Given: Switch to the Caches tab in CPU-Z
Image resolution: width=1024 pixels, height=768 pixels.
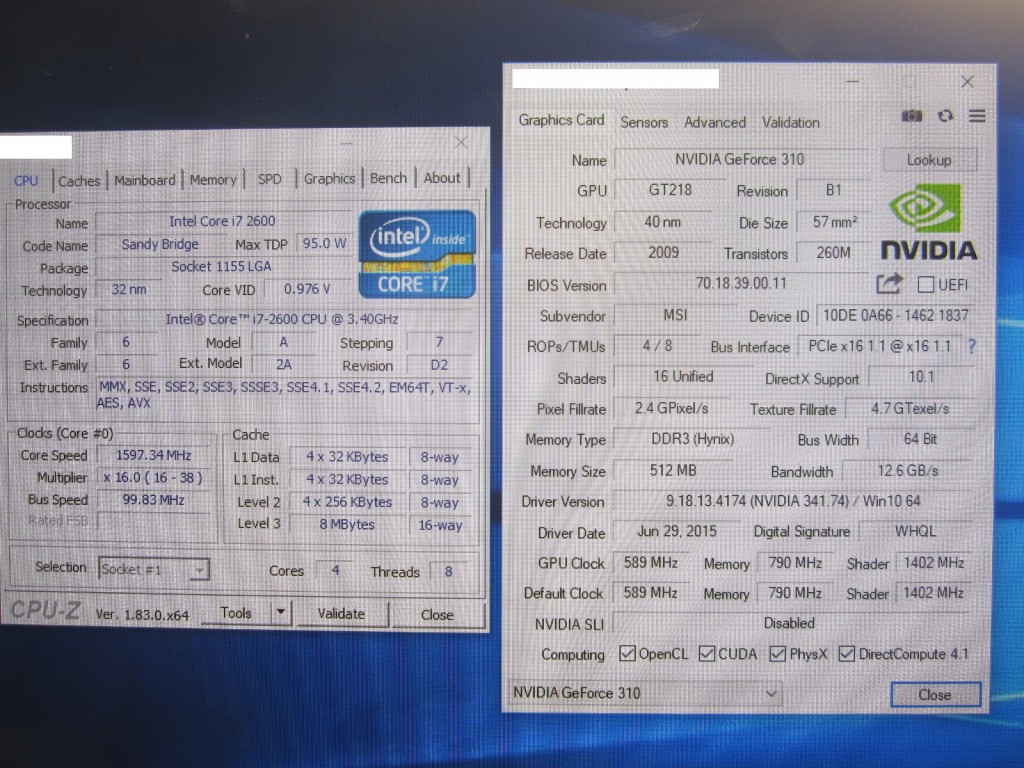Looking at the screenshot, I should click(79, 181).
